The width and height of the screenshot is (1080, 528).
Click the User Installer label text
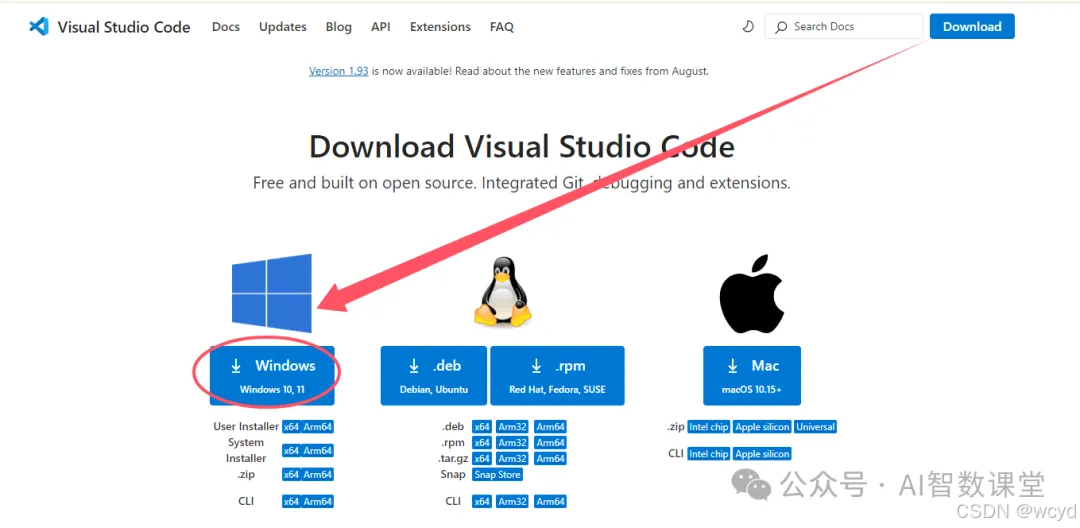[x=246, y=427]
